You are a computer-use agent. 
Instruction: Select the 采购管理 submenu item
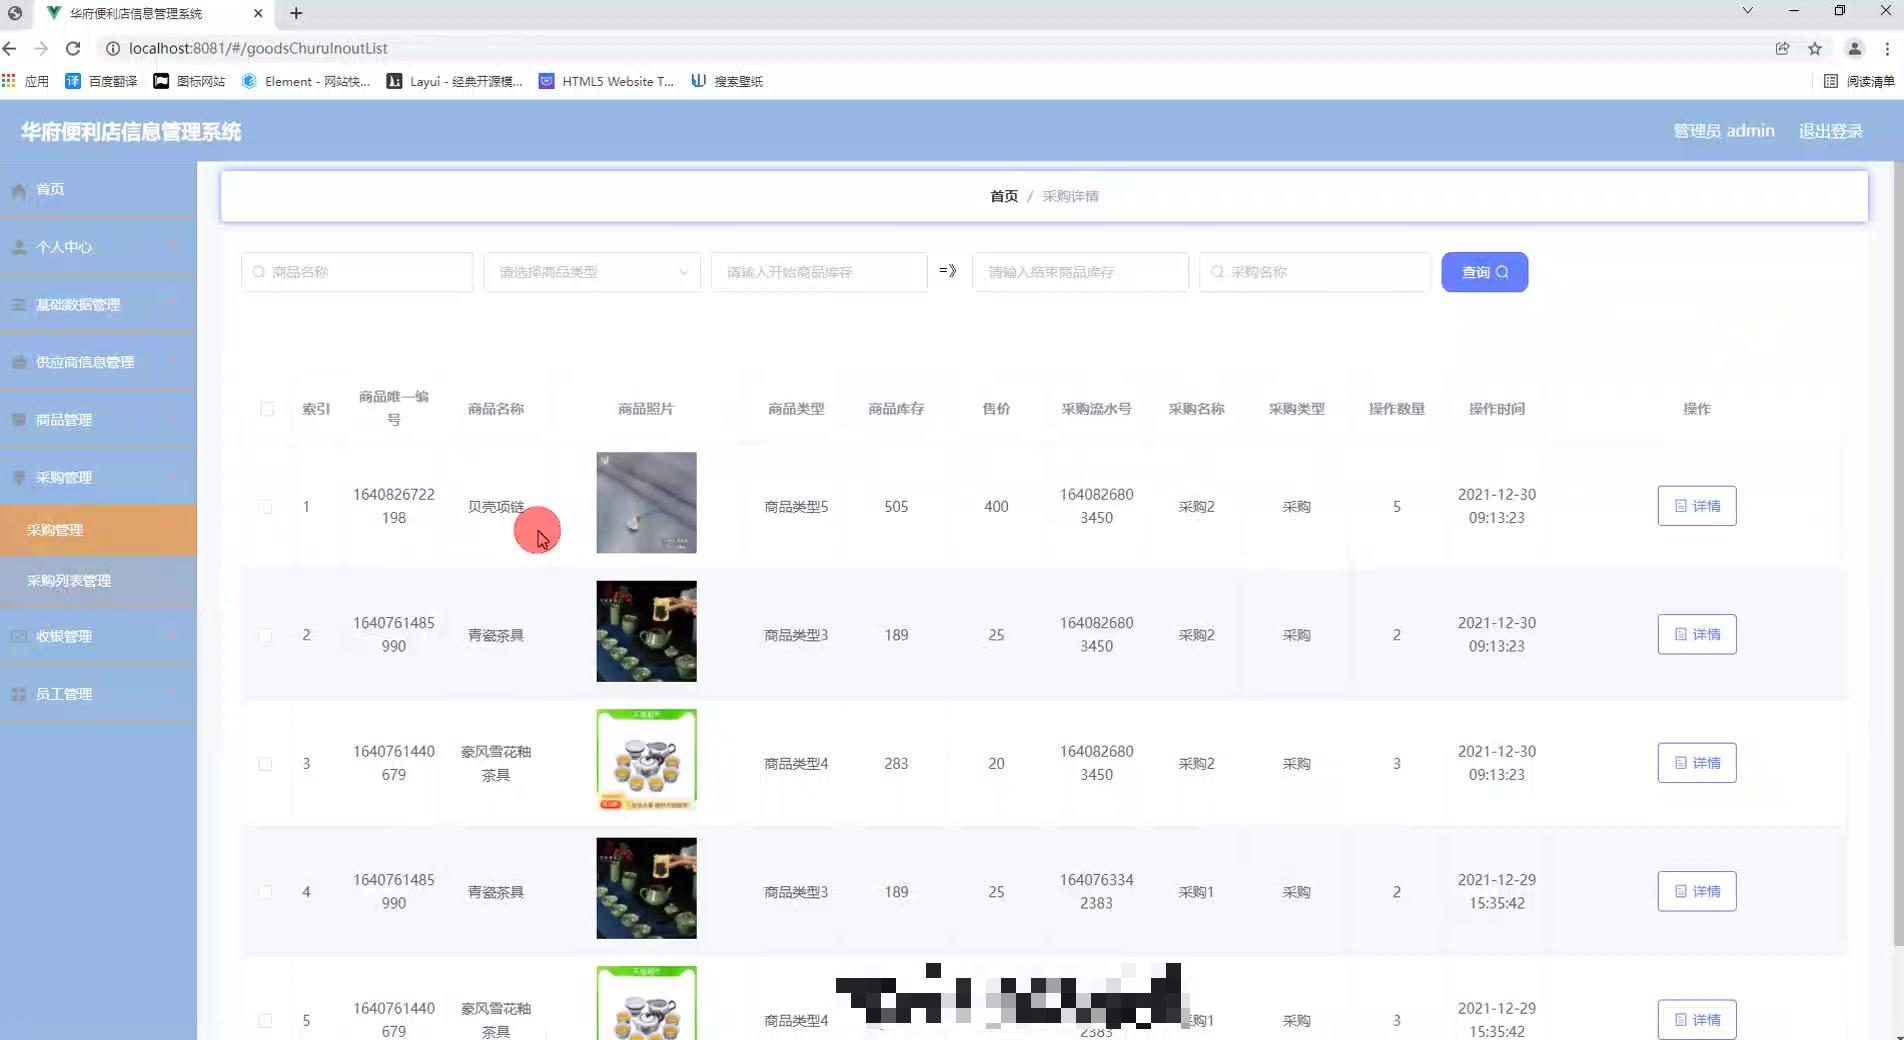click(98, 530)
